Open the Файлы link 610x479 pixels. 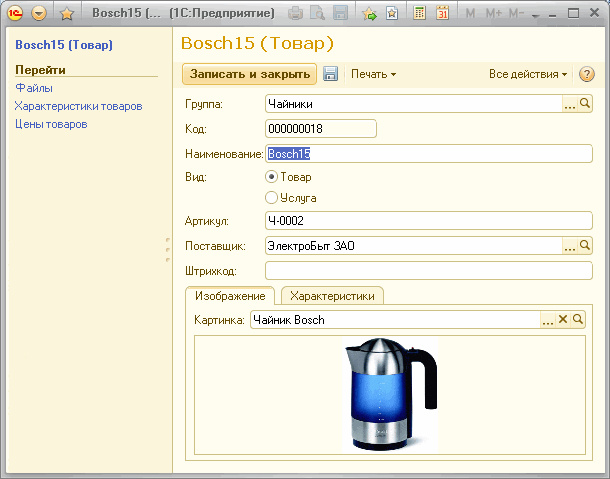pyautogui.click(x=34, y=88)
